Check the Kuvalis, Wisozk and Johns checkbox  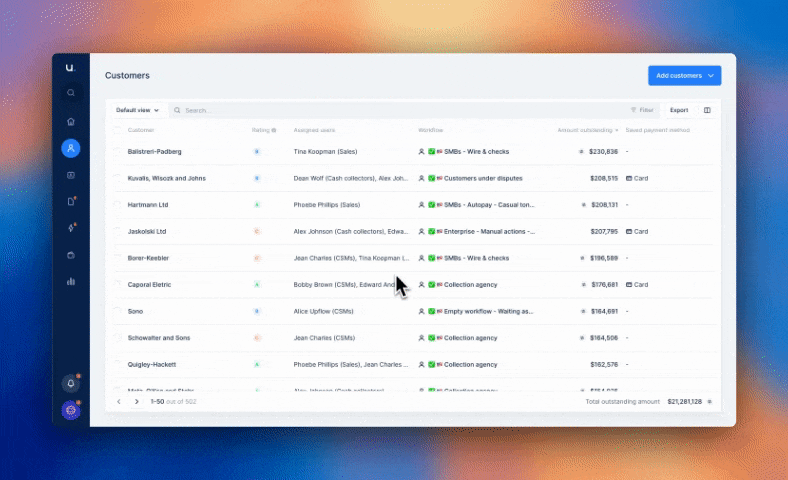[117, 178]
